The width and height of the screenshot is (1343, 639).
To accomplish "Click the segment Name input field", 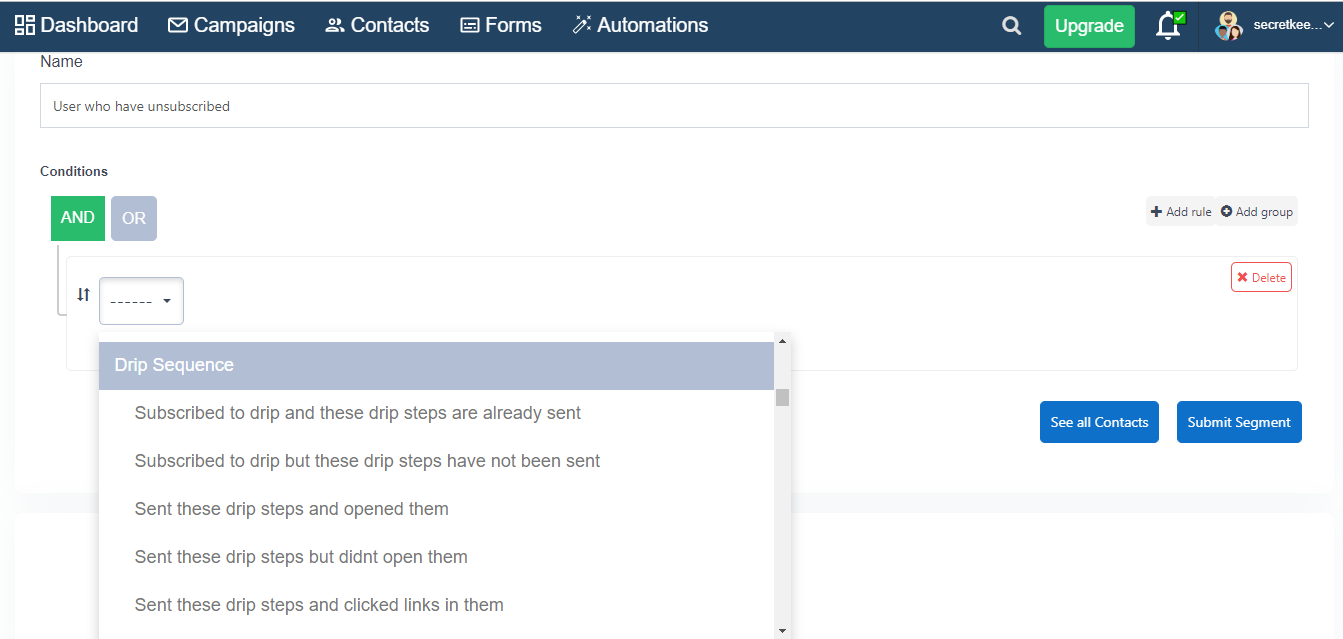I will point(674,106).
